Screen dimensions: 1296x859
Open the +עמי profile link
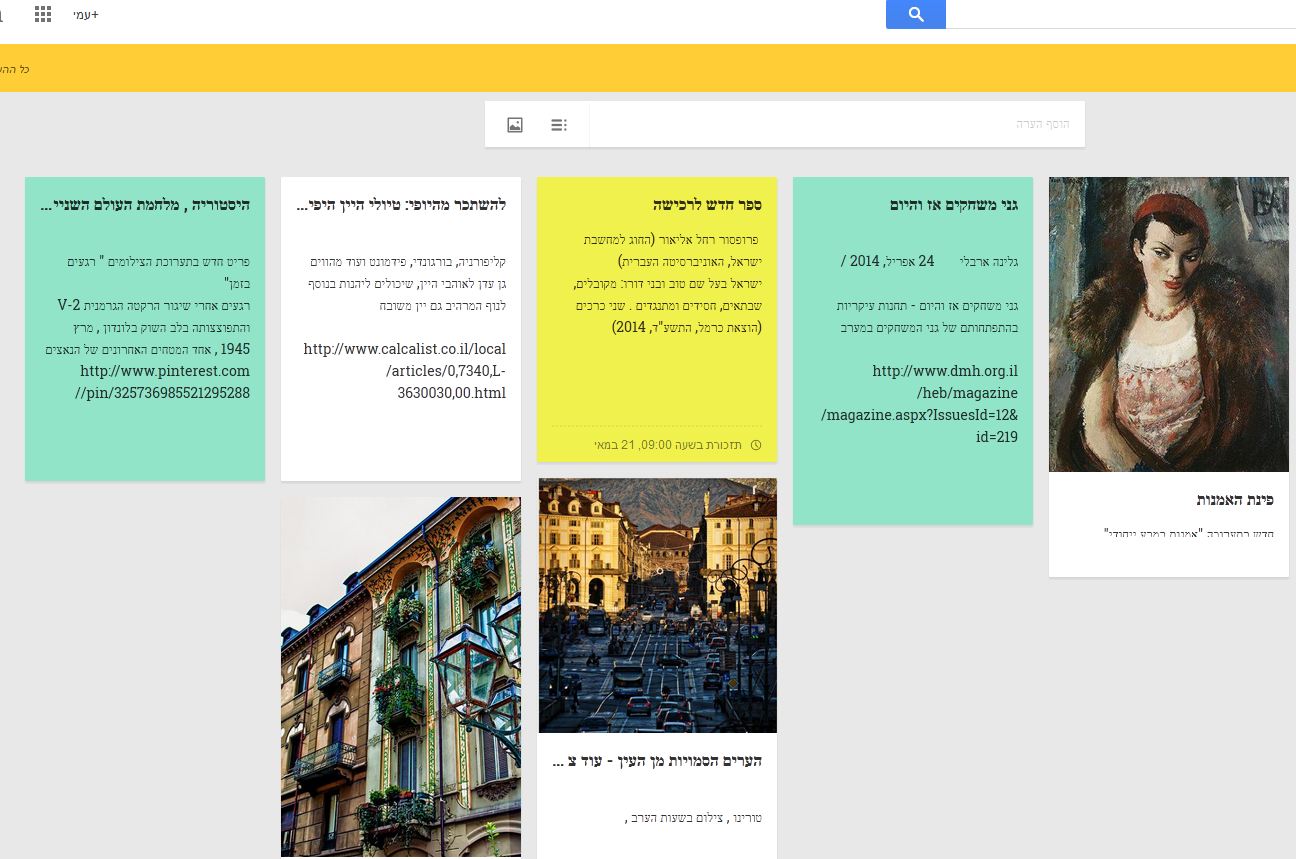click(86, 15)
